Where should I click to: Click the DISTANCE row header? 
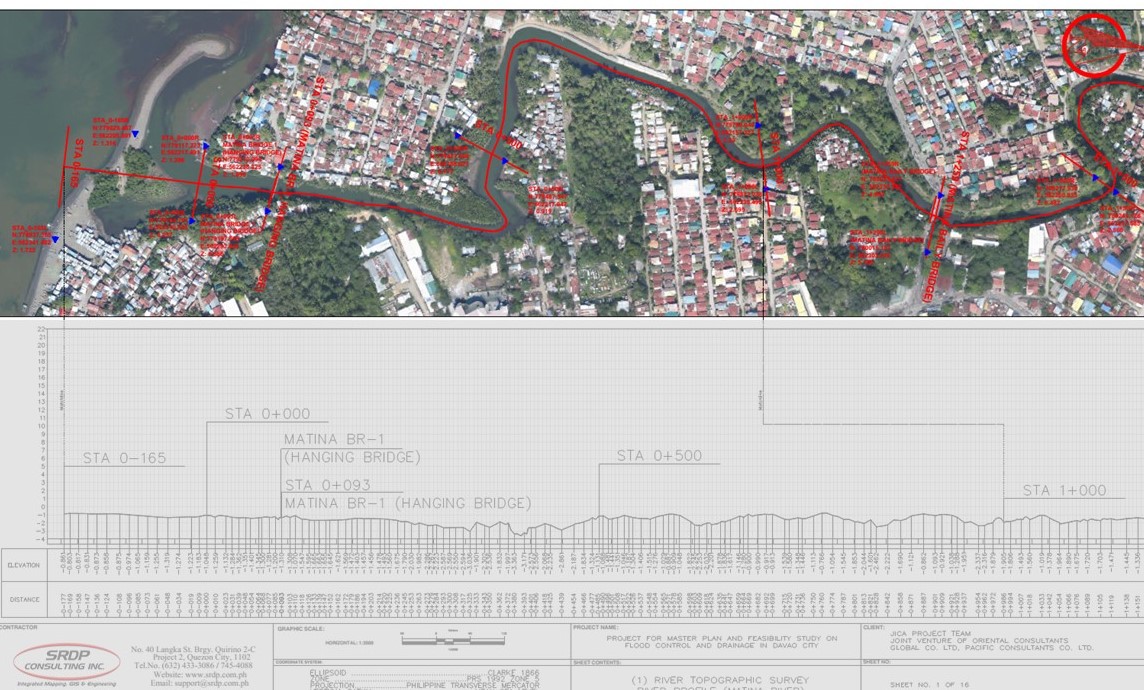point(23,599)
